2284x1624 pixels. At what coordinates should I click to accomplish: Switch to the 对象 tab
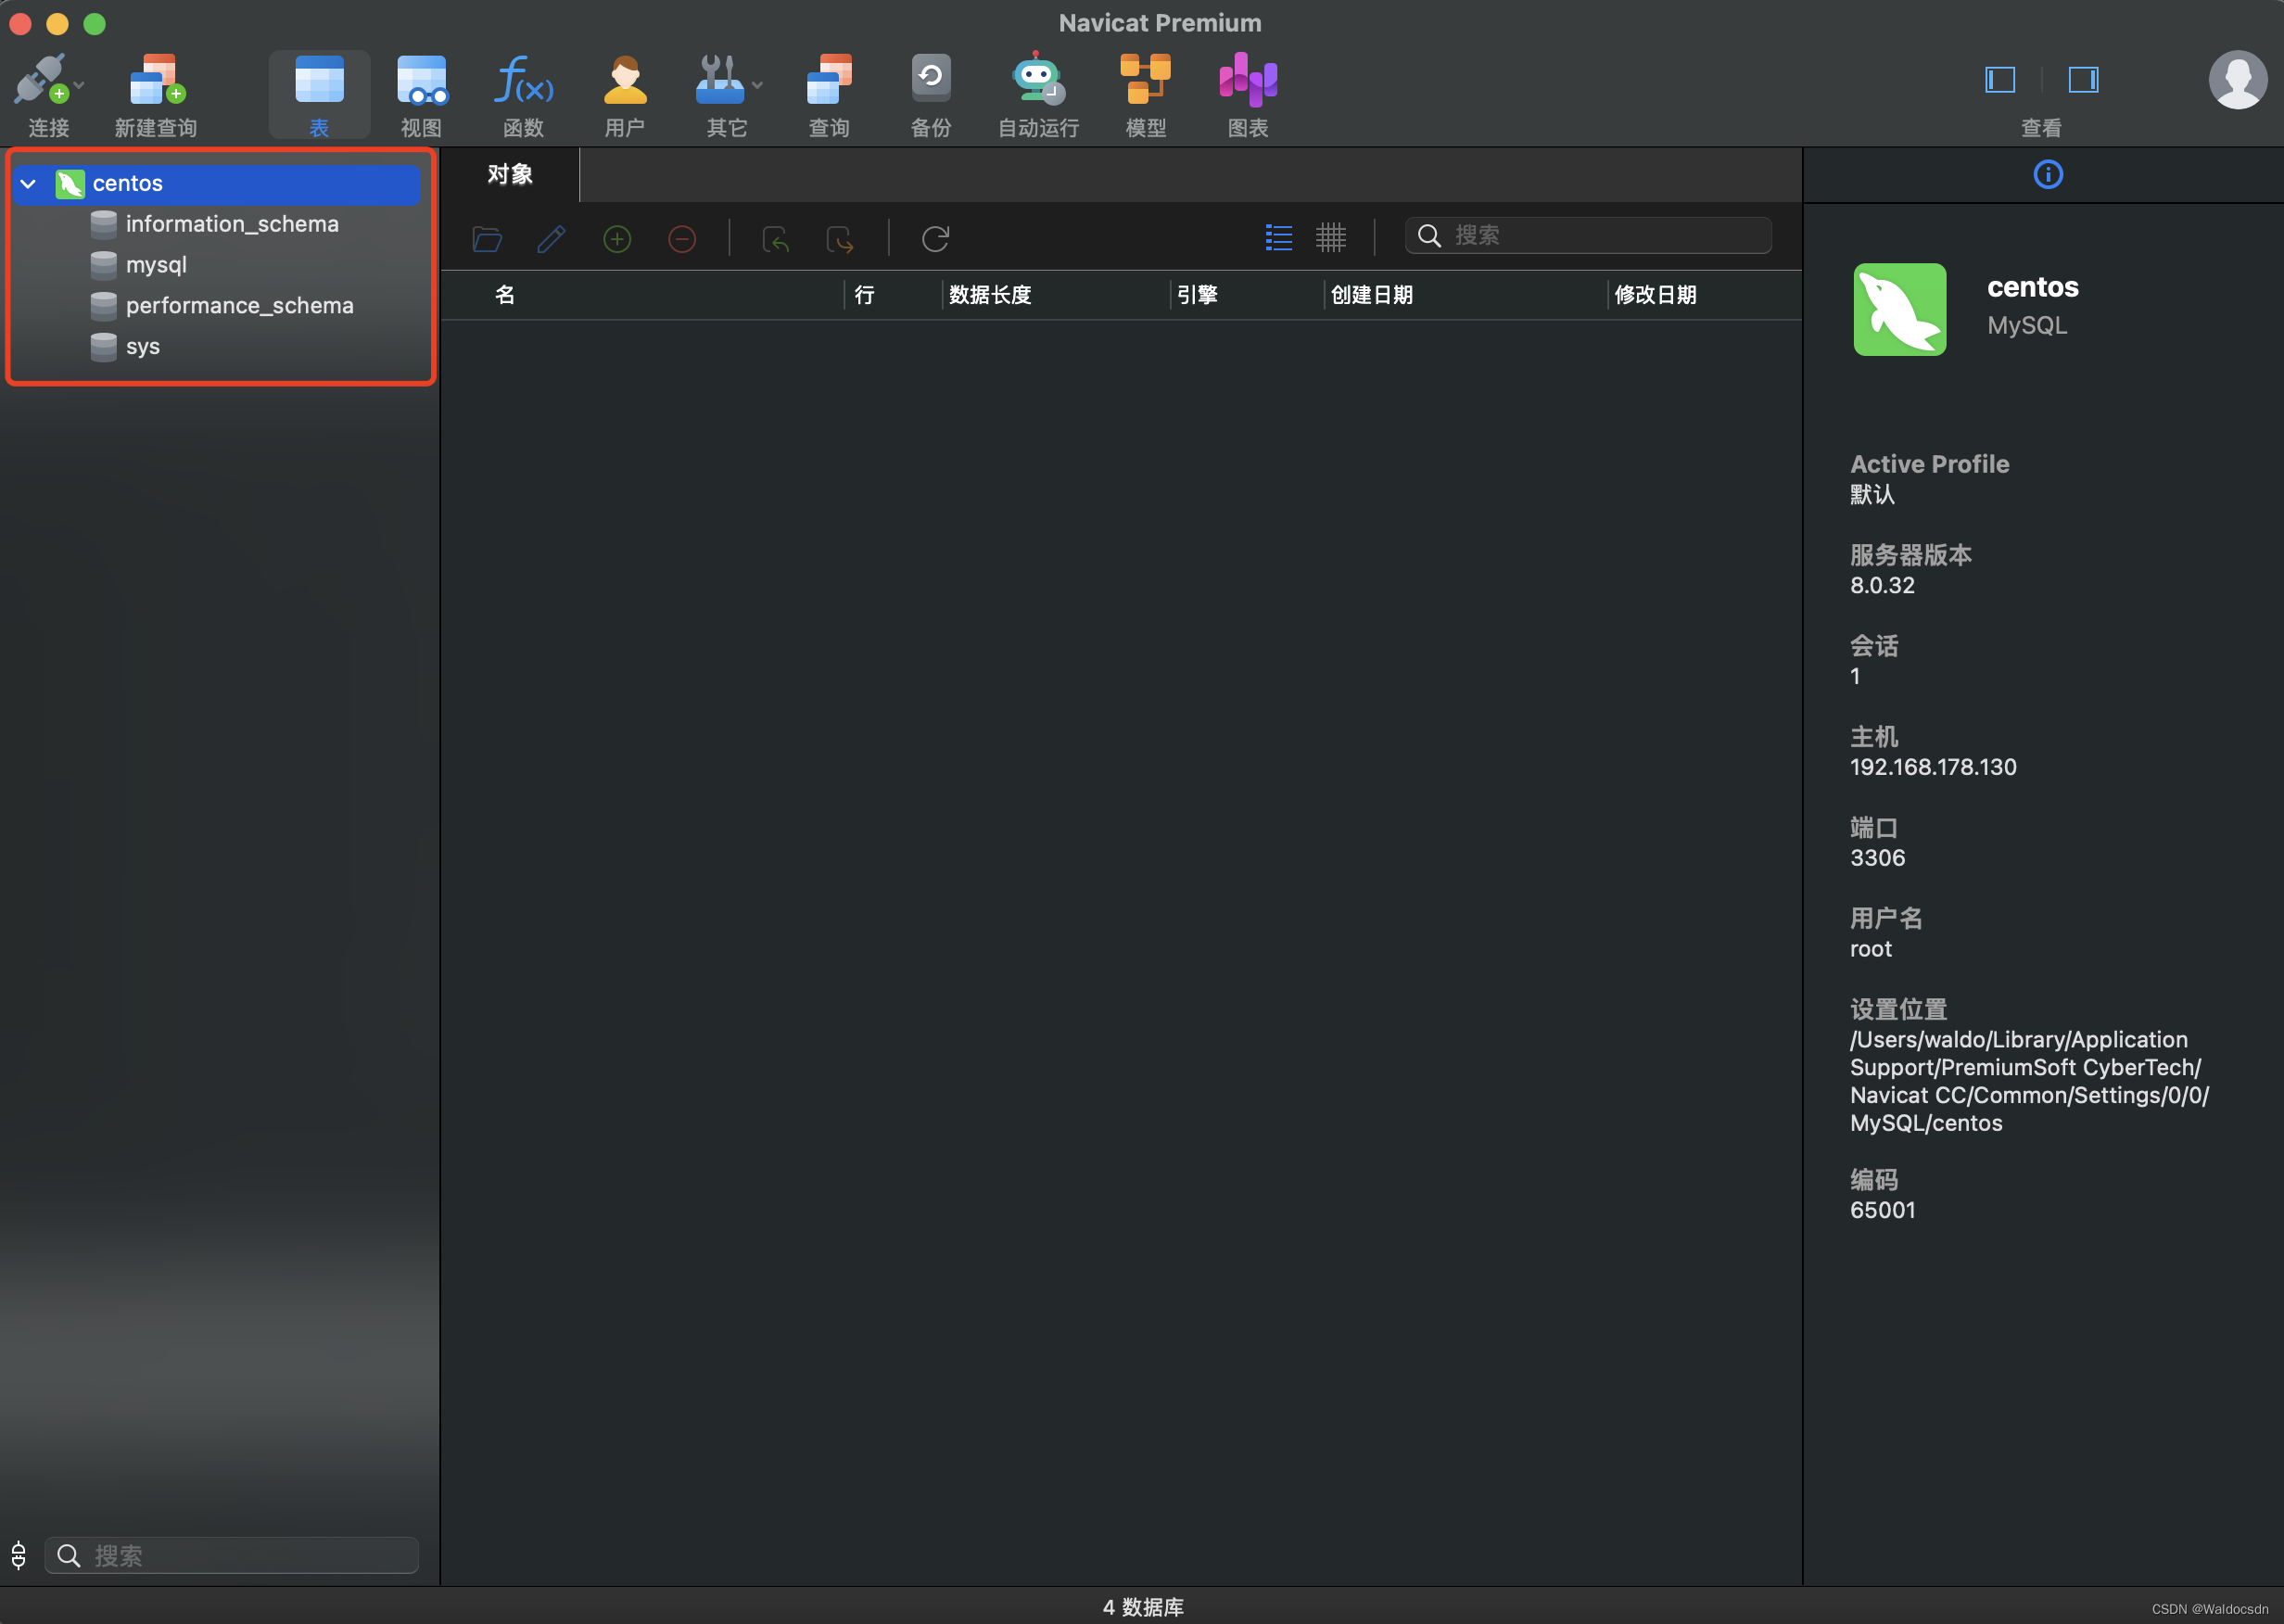(510, 175)
